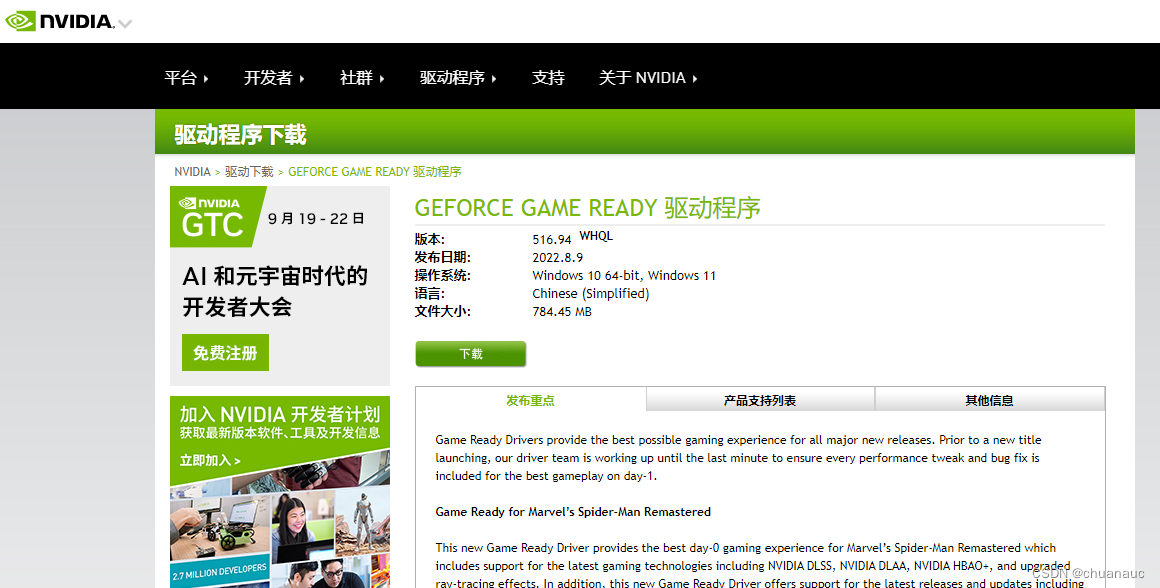The image size is (1160, 588).
Task: Click the 免费注册 button in GTC banner
Action: 226,353
